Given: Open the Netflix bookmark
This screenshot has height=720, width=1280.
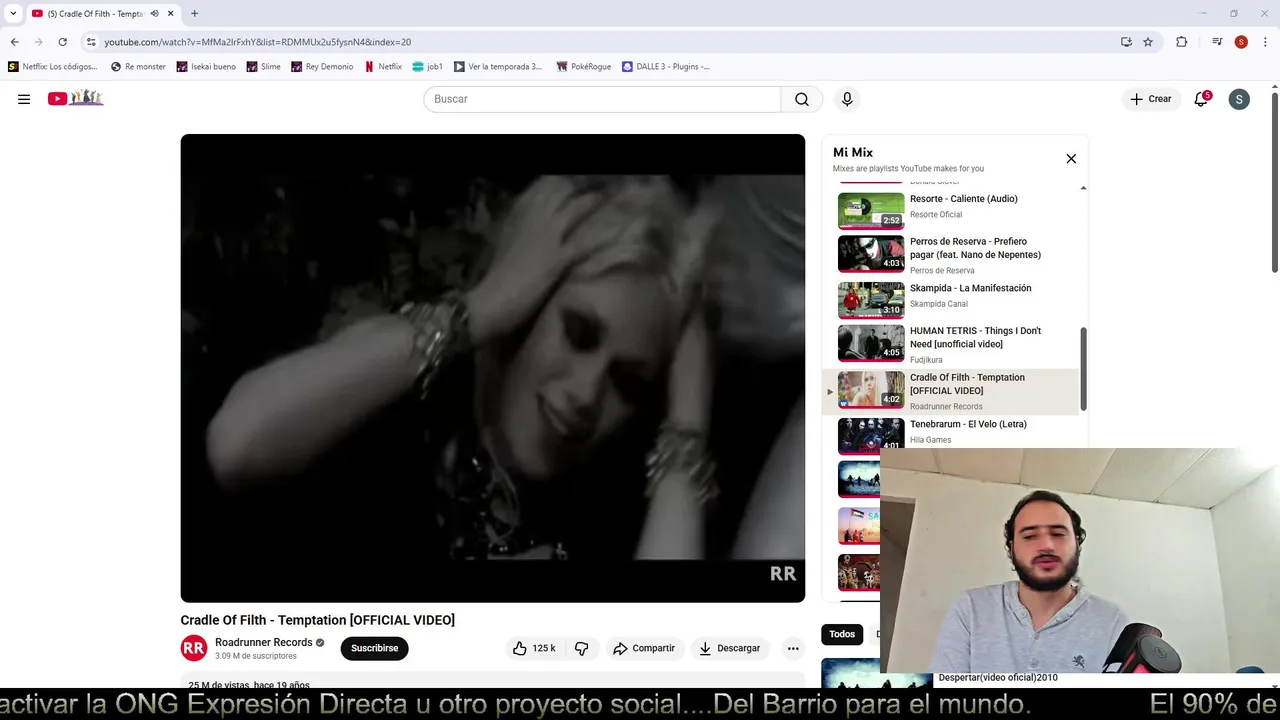Looking at the screenshot, I should [x=383, y=67].
